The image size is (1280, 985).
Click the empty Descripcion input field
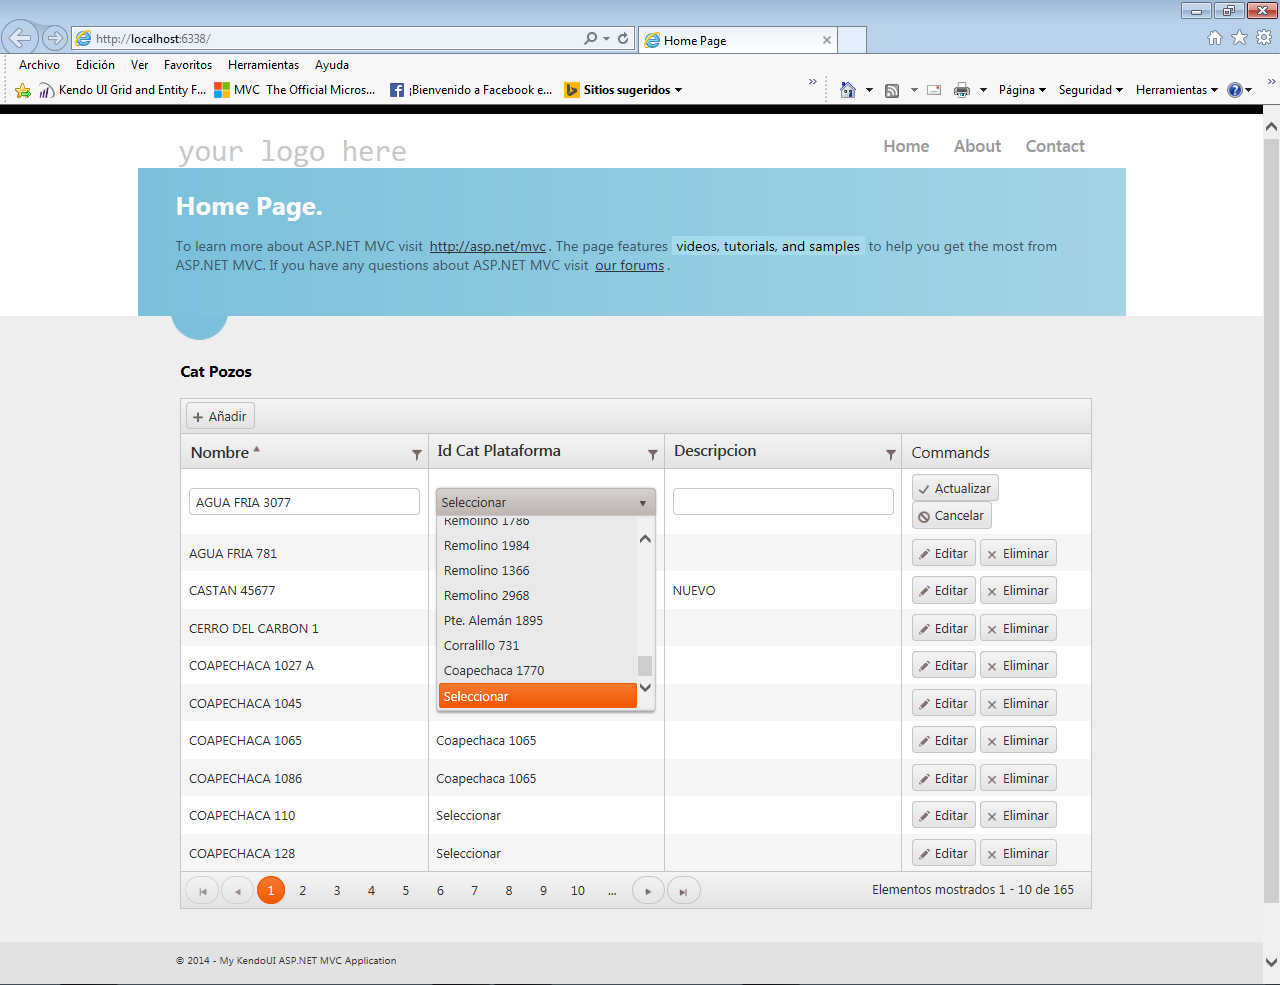click(x=783, y=502)
